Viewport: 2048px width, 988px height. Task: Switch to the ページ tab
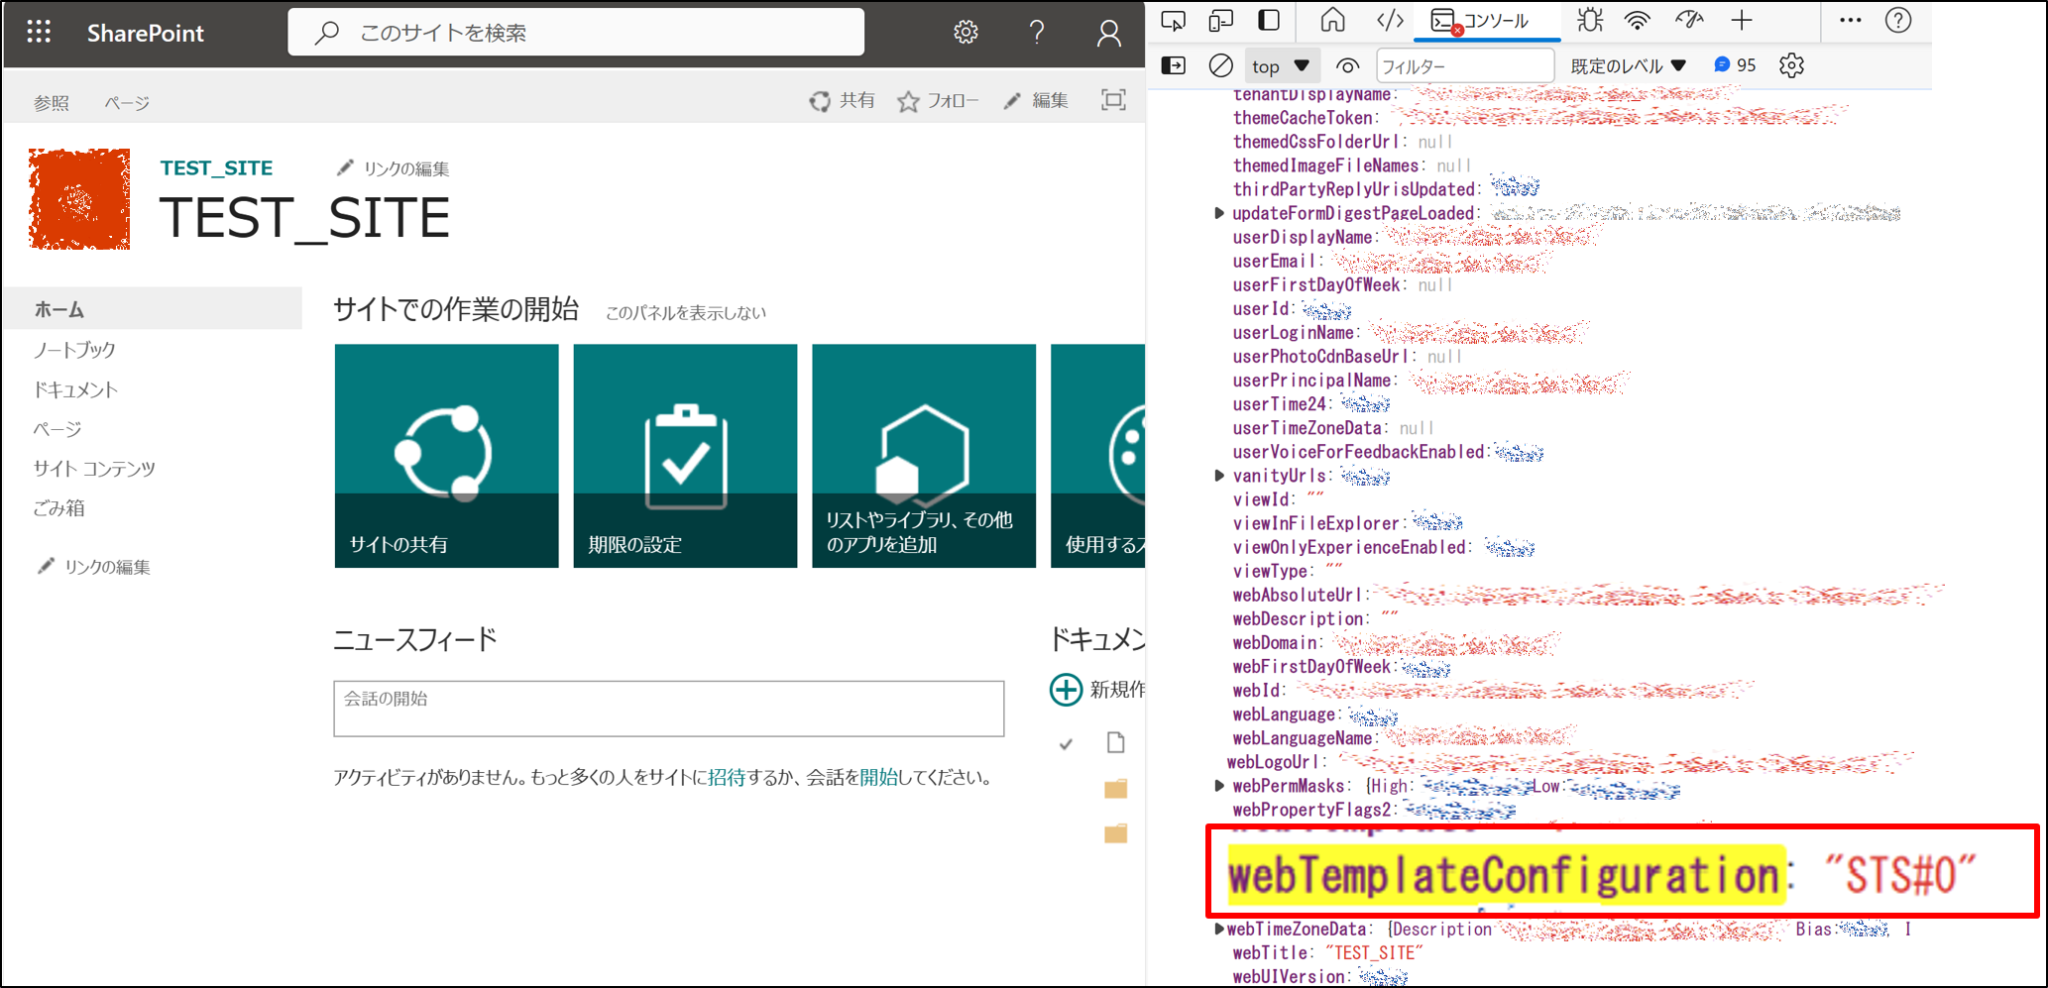click(128, 101)
